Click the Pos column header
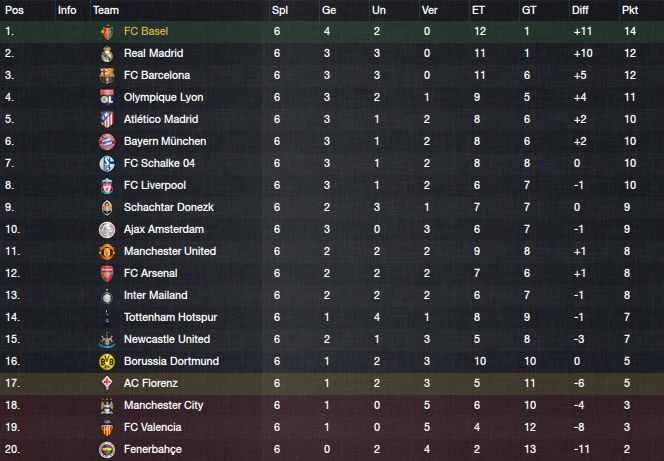Screen dimensions: 664x461 pos(14,11)
